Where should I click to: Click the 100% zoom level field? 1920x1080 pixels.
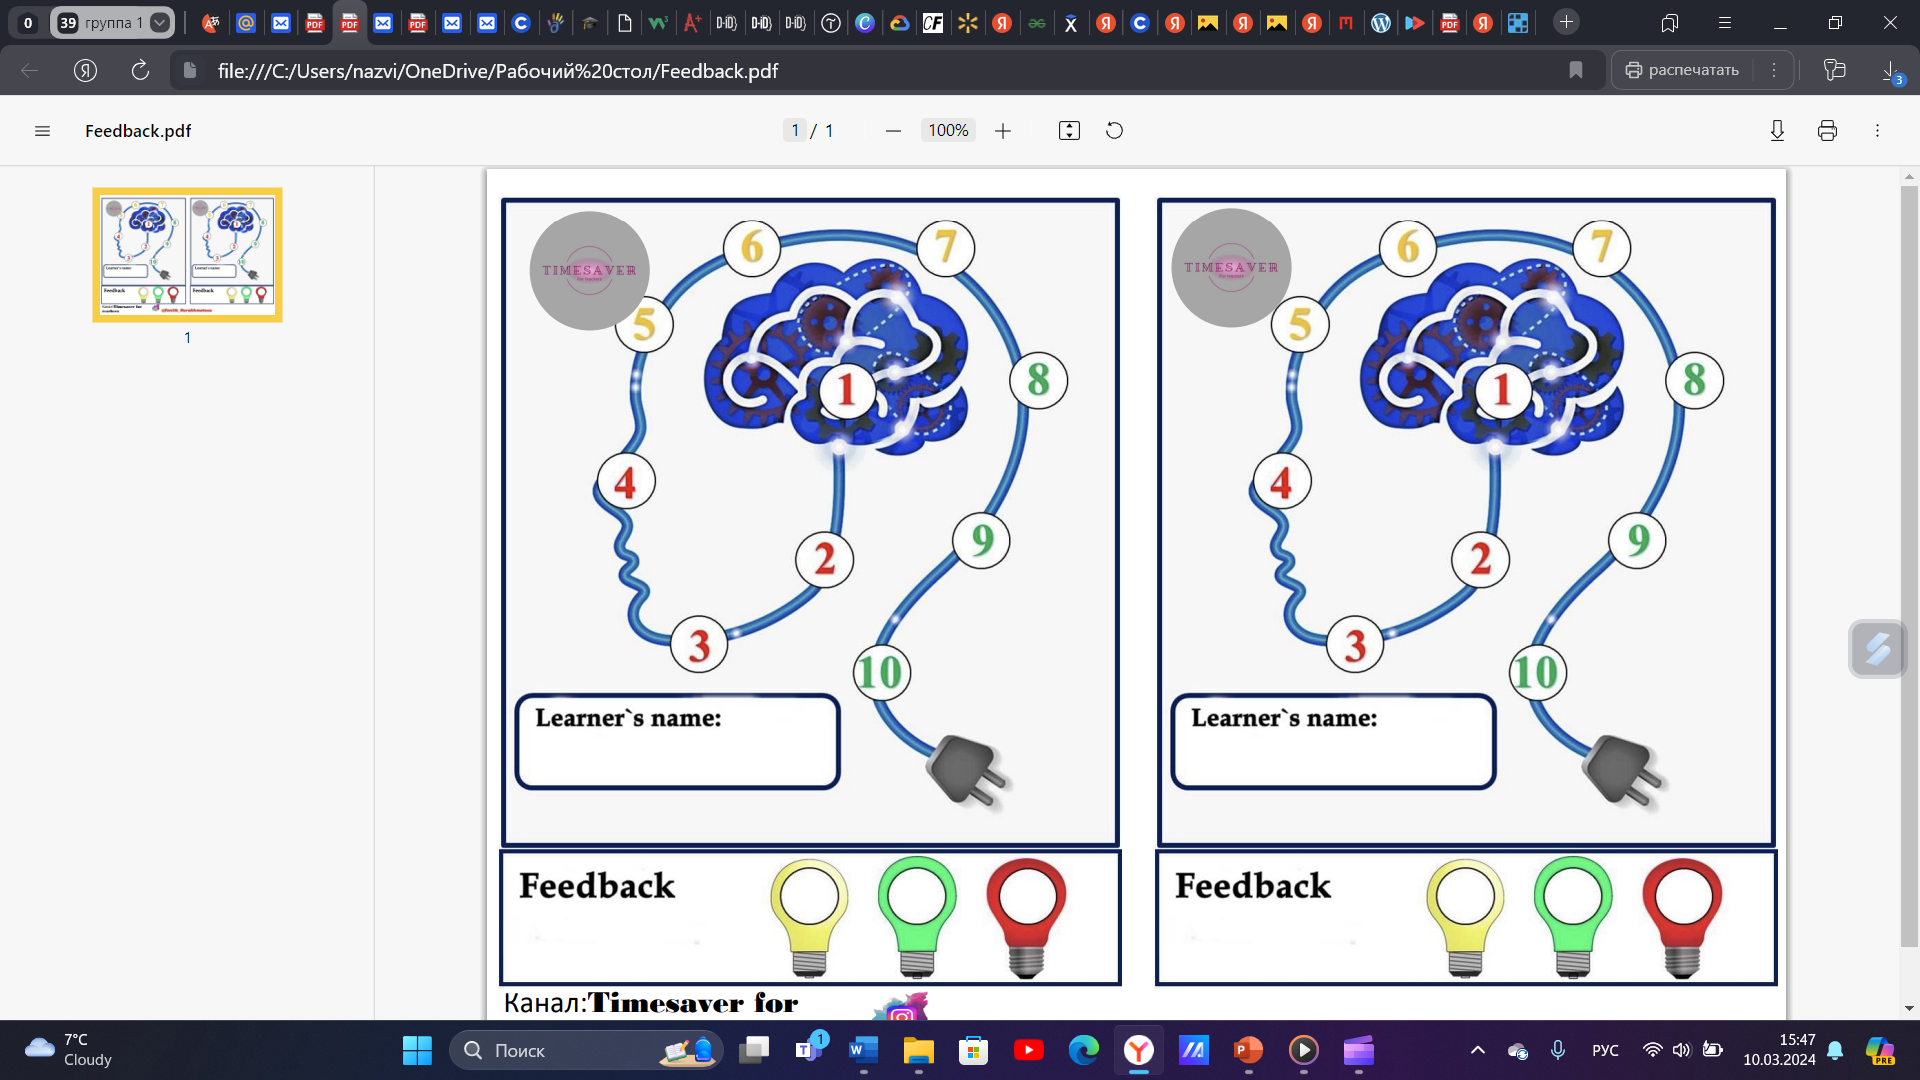tap(947, 131)
